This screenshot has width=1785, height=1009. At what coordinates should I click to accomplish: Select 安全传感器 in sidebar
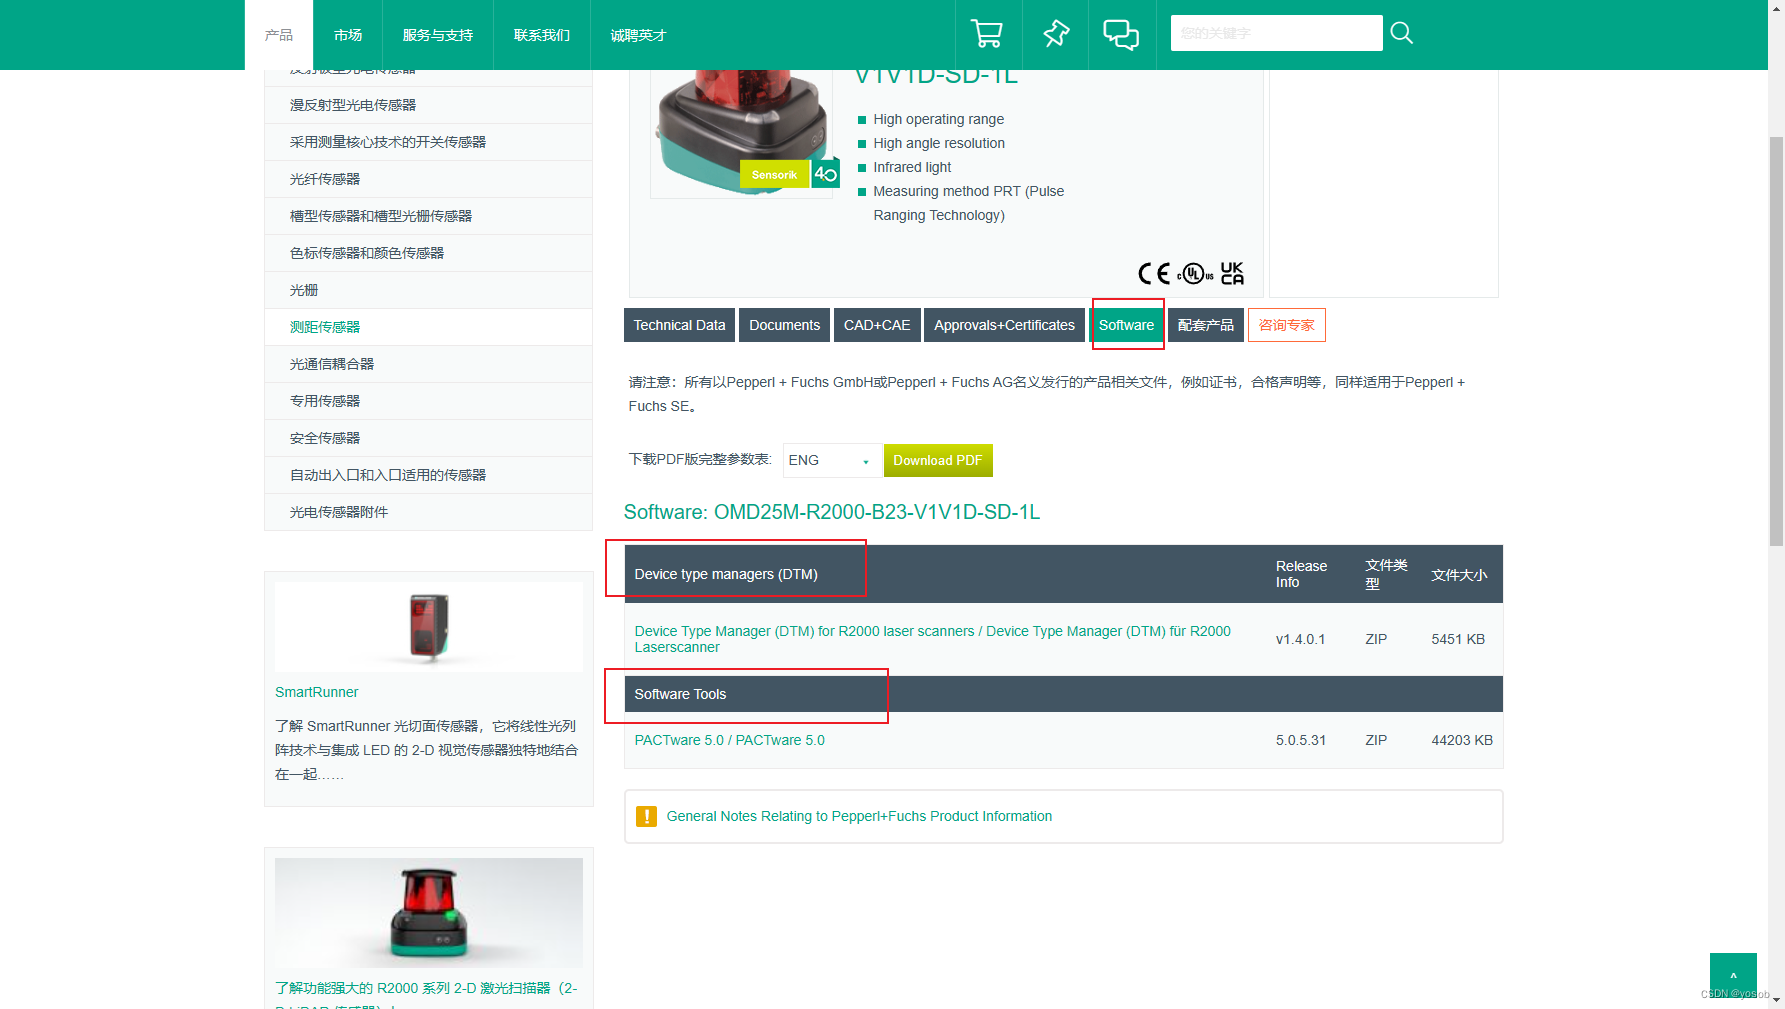[x=428, y=438]
